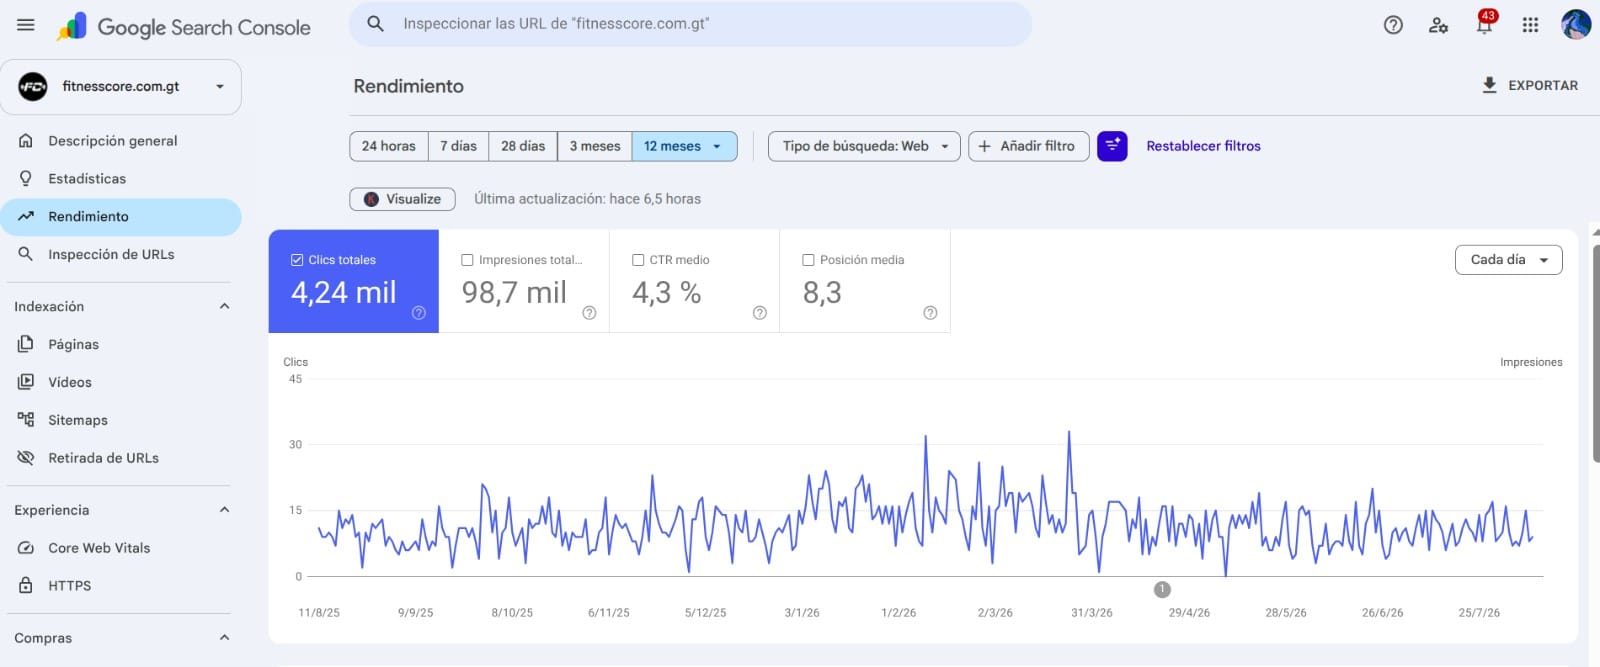Enable the CTR medio checkbox
Image resolution: width=1600 pixels, height=667 pixels.
pyautogui.click(x=638, y=260)
